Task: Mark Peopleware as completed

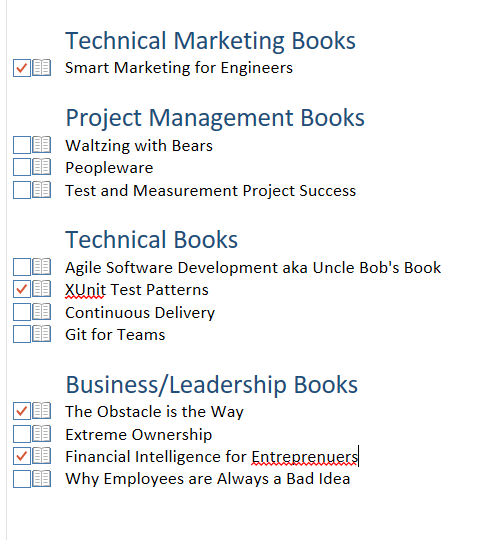Action: coord(22,167)
